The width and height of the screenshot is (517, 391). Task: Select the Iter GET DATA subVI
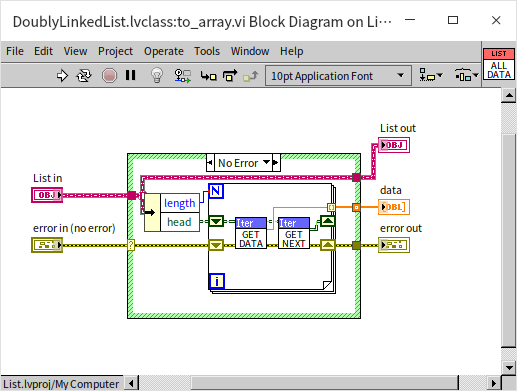251,233
